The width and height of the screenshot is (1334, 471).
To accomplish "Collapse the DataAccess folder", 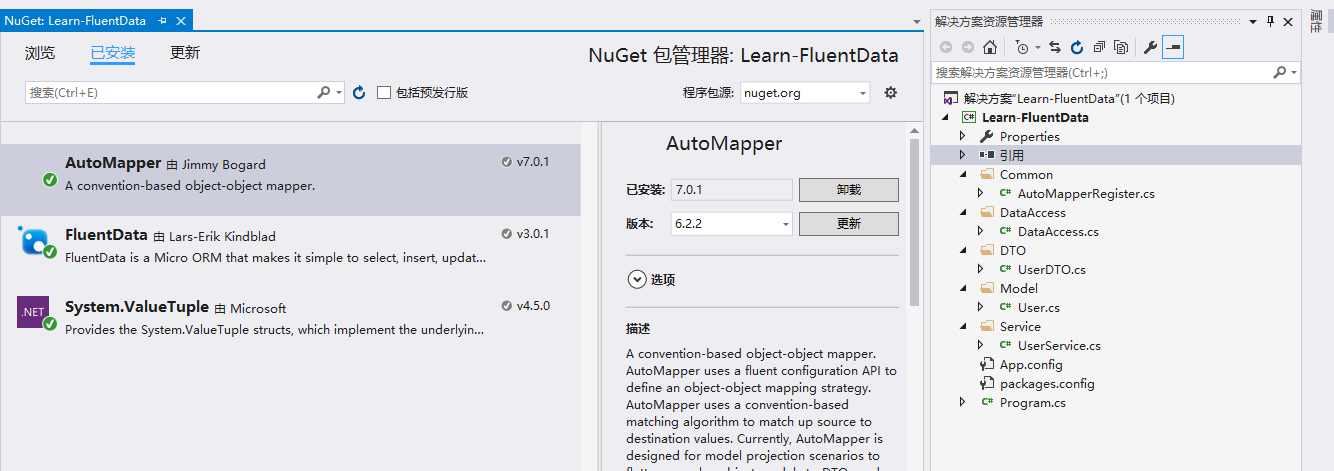I will tap(963, 212).
